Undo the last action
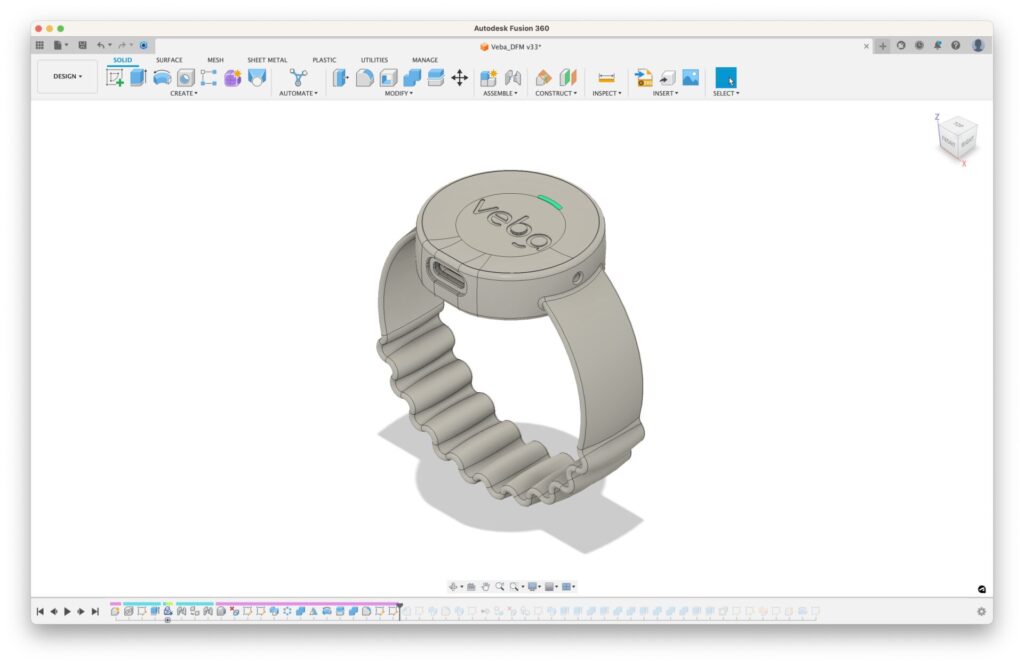Viewport: 1024px width, 665px height. click(101, 45)
